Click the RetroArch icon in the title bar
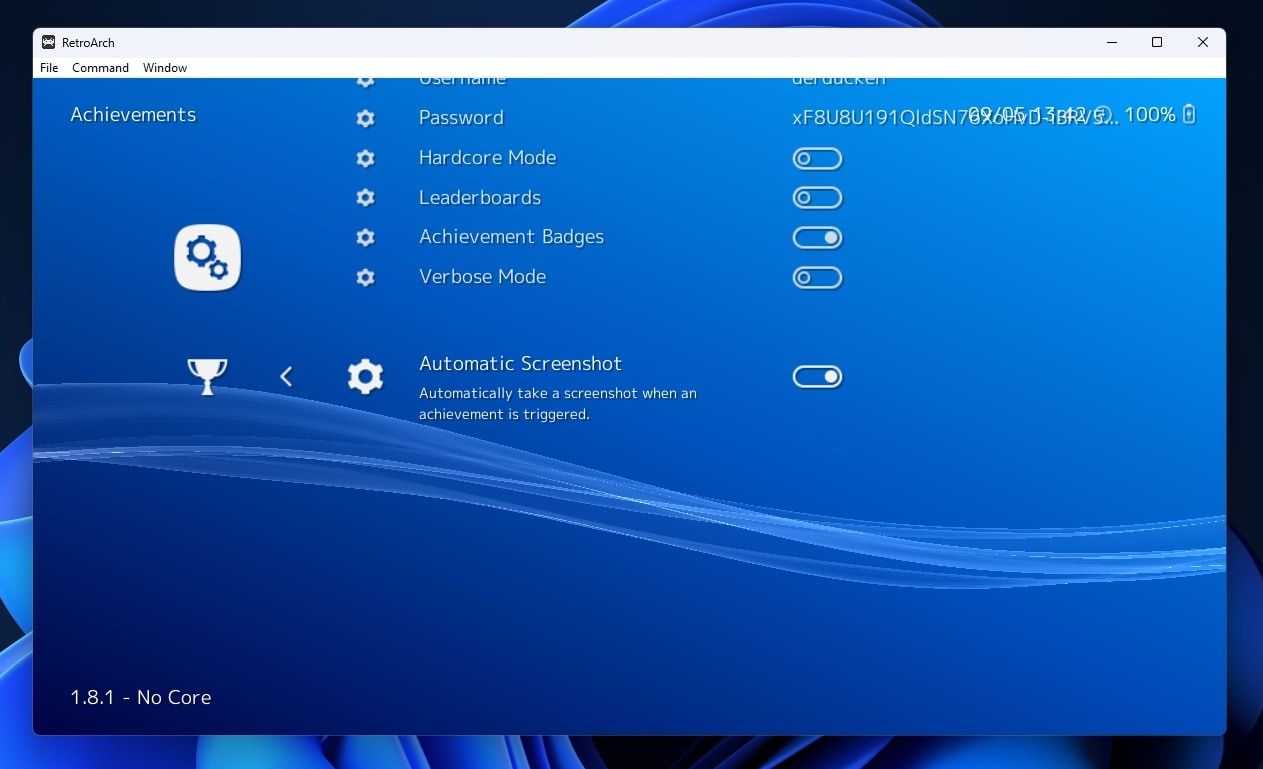 pos(48,42)
